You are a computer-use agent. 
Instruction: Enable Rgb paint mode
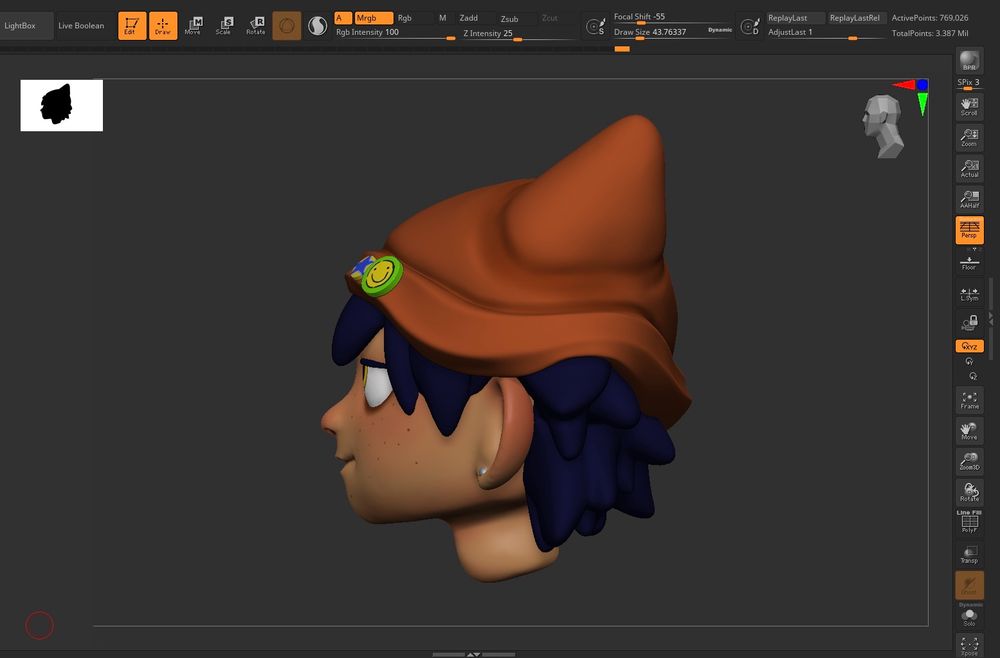[405, 18]
